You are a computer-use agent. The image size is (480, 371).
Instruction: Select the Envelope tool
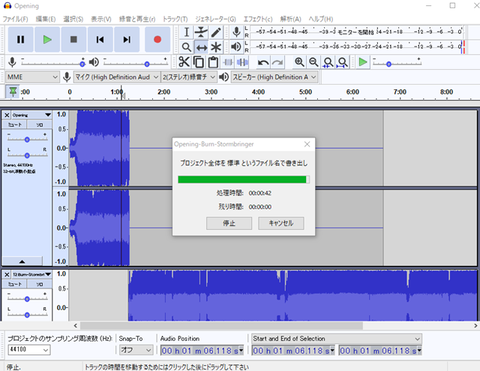click(201, 32)
